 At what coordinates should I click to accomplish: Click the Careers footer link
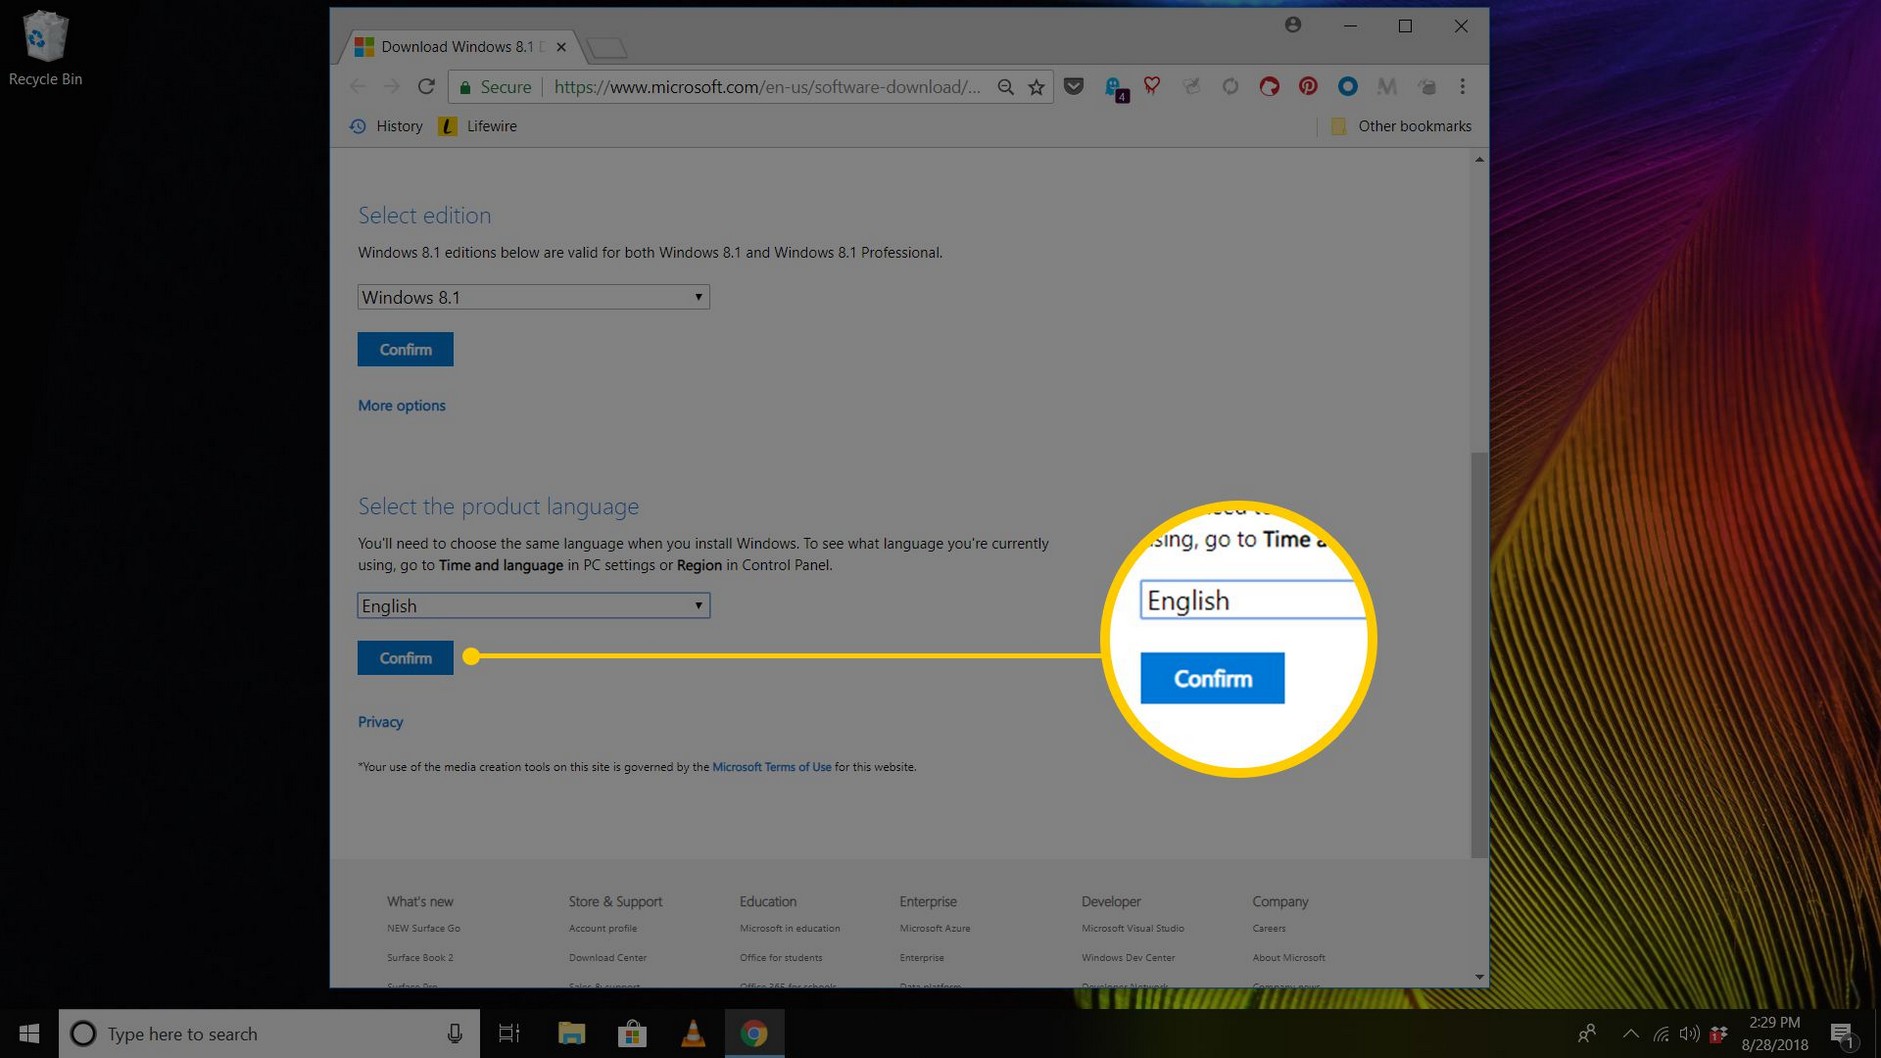[x=1268, y=928]
